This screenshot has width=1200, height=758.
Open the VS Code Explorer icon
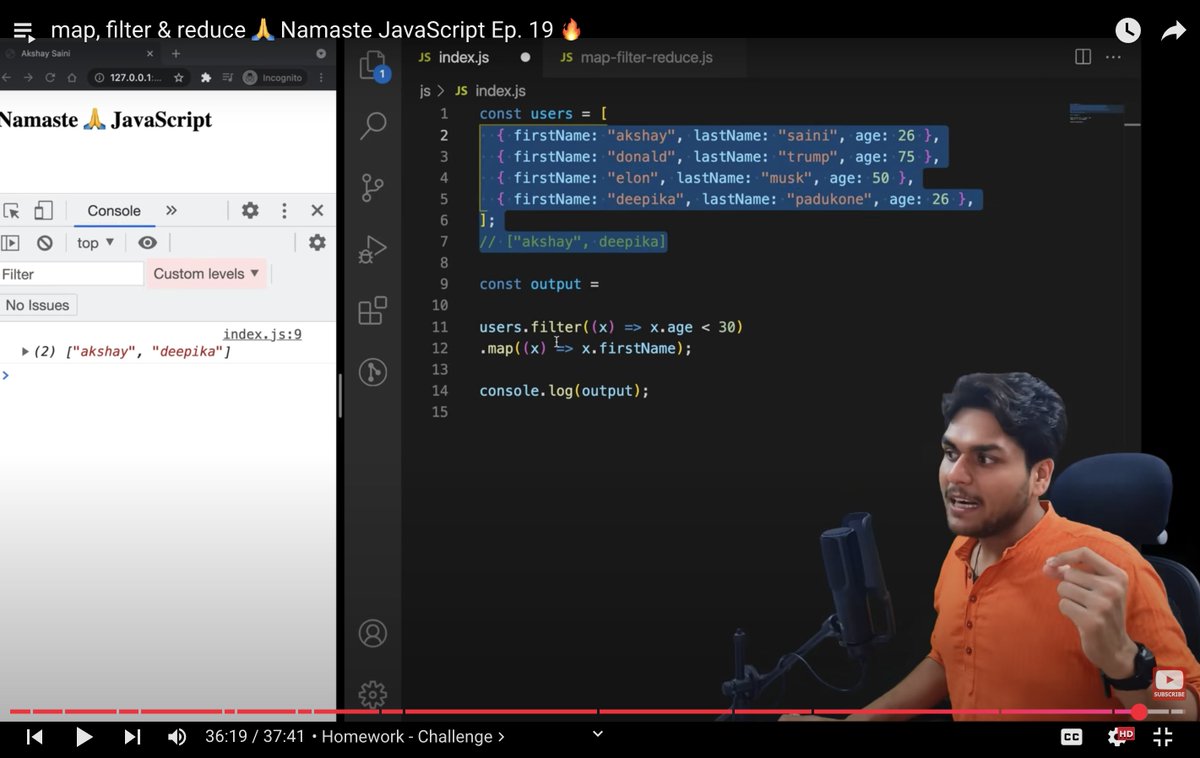[x=373, y=66]
